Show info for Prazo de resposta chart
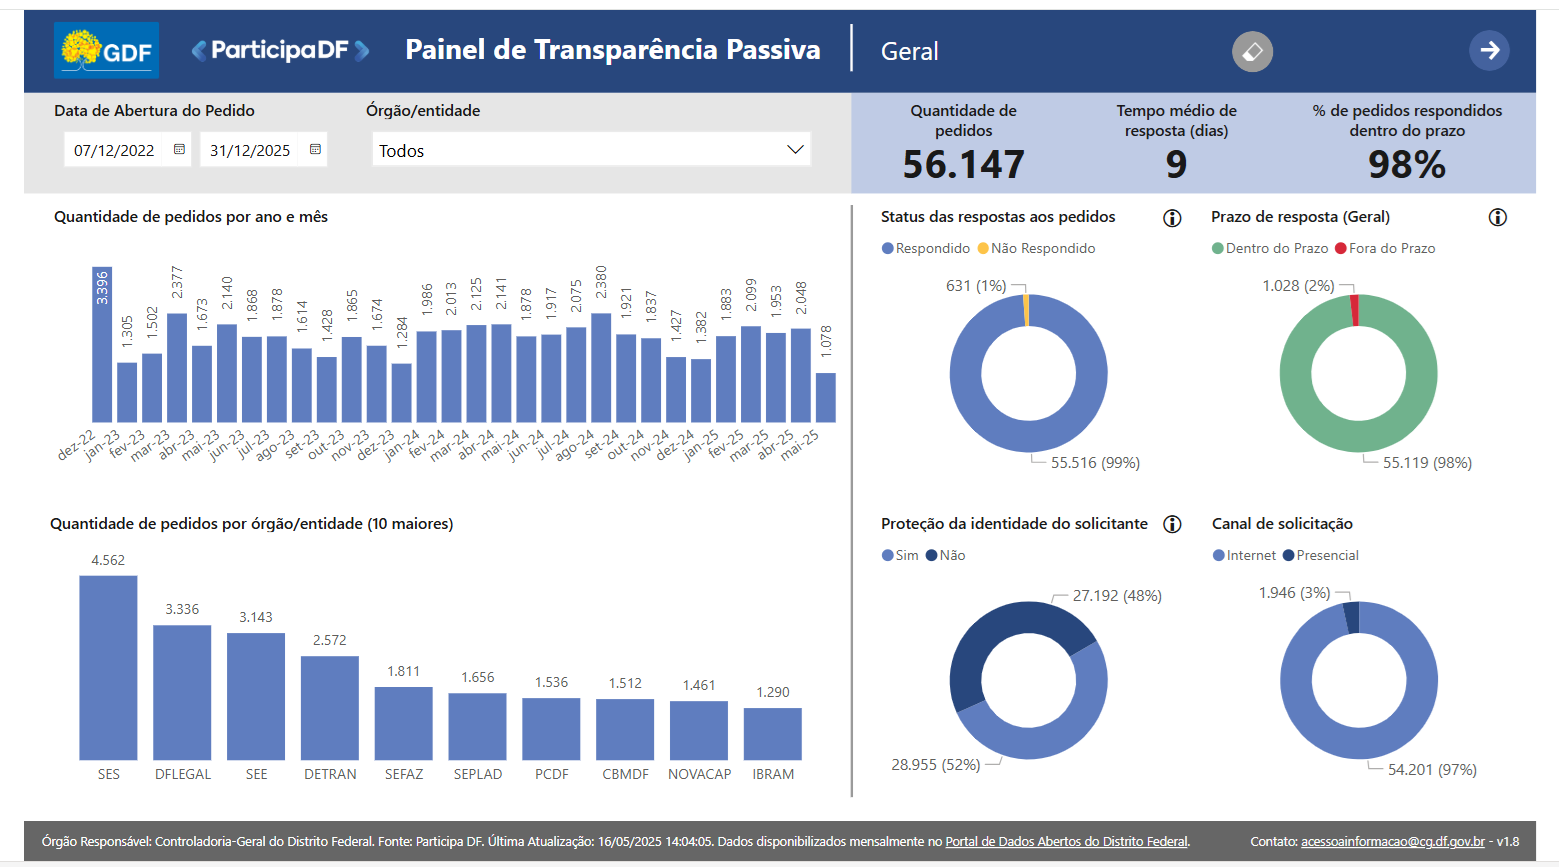1559x867 pixels. pos(1497,218)
